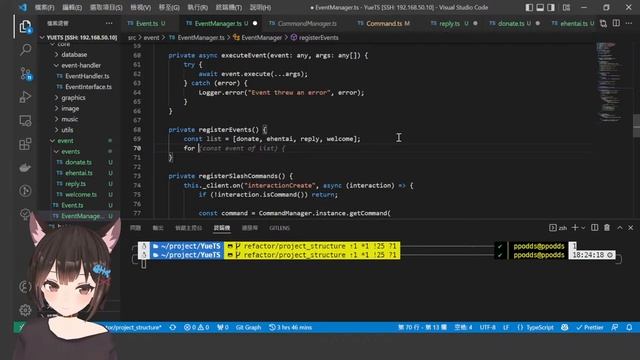
Task: Click 3 hrs 46 mins time tracker
Action: (x=291, y=327)
